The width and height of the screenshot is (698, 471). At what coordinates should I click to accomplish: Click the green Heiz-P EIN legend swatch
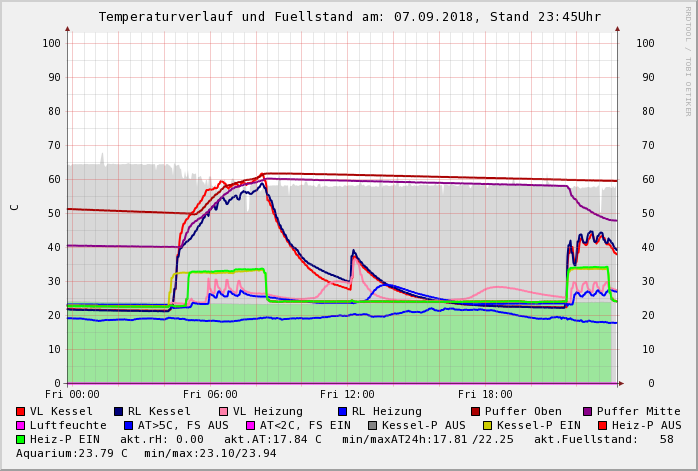[21, 439]
